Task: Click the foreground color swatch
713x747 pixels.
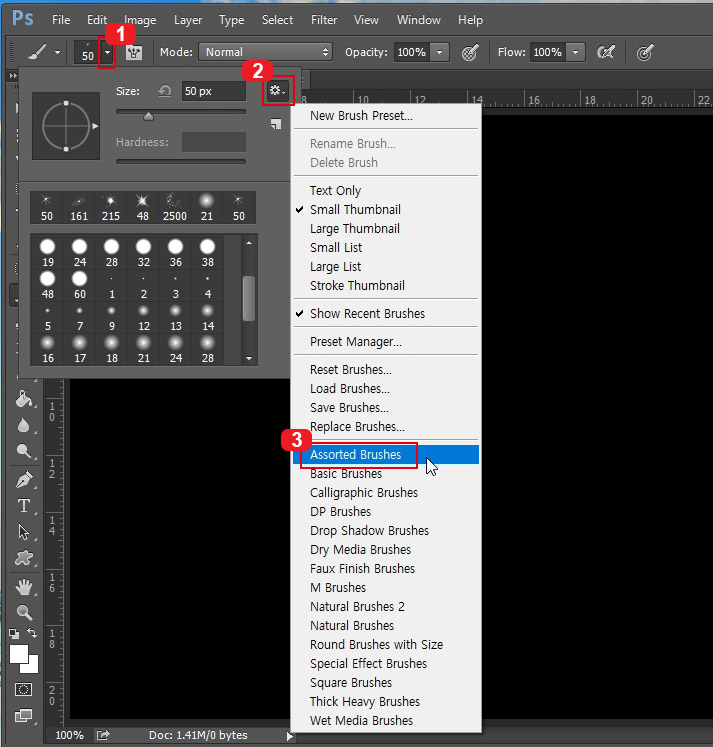Action: (19, 654)
